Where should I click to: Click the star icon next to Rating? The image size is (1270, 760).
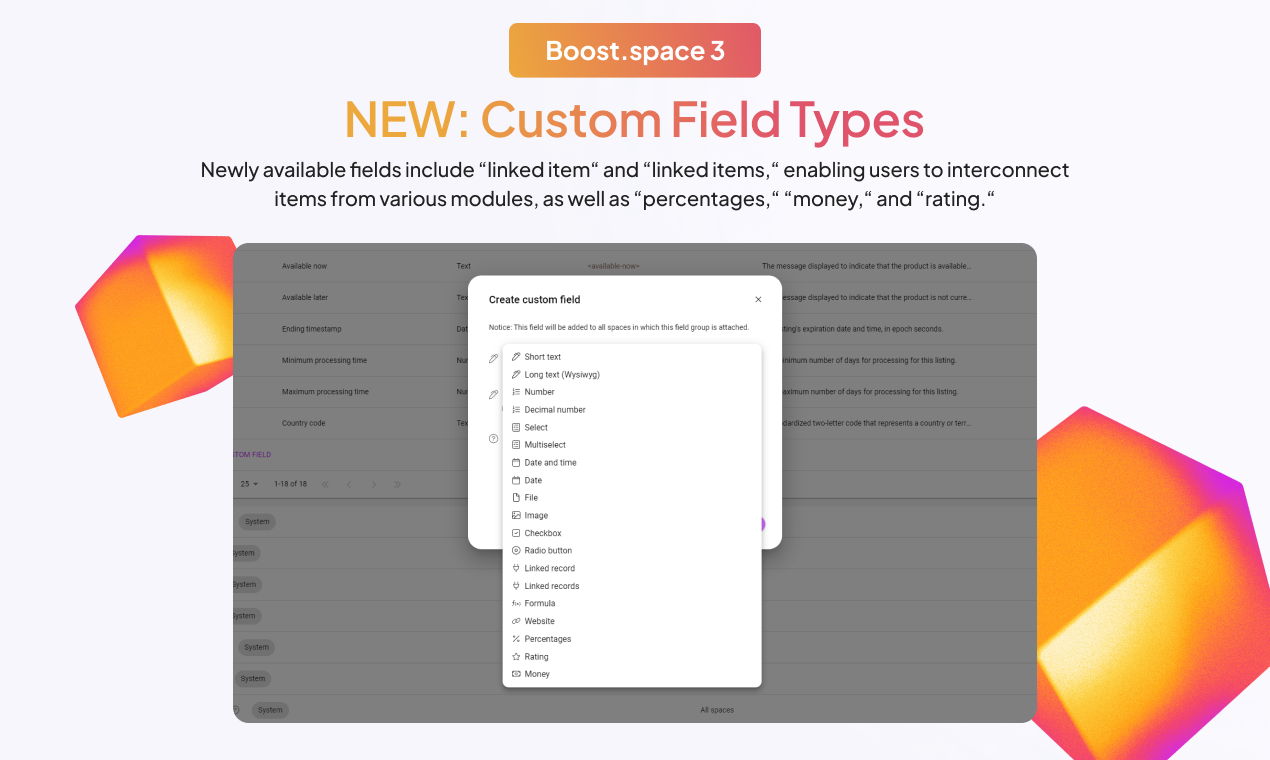[516, 657]
